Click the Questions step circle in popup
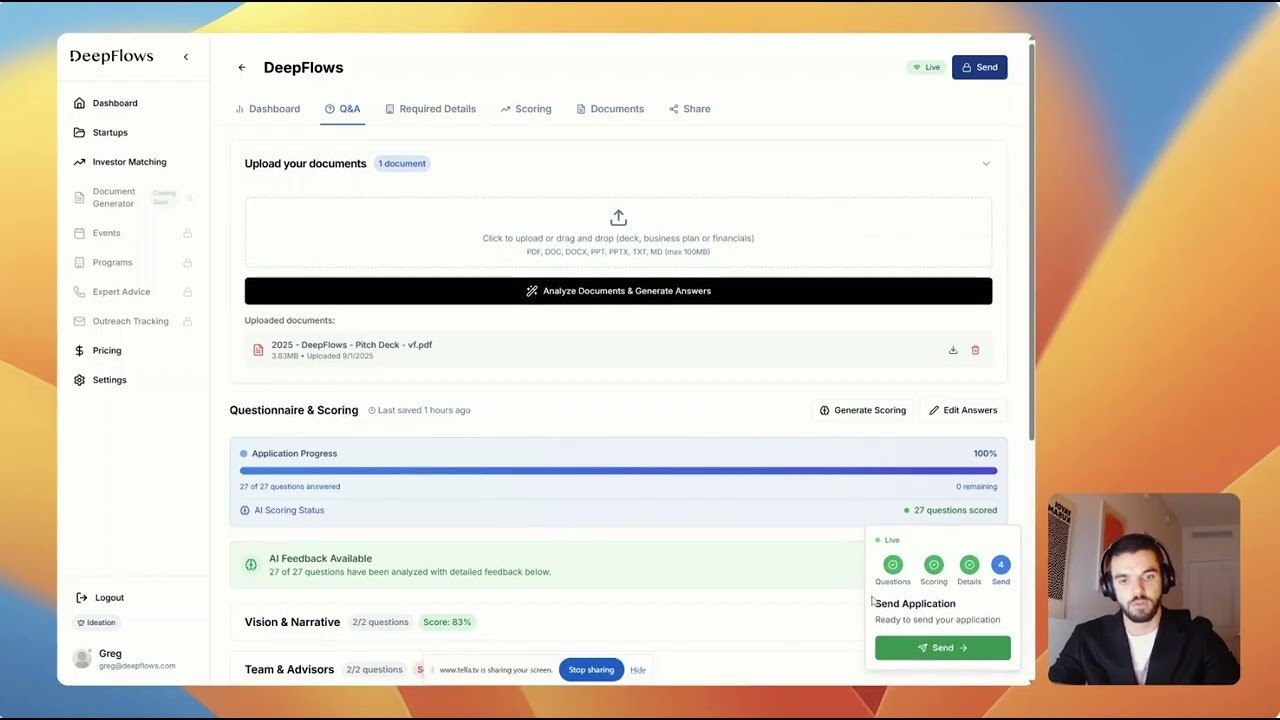This screenshot has height=720, width=1280. coord(893,565)
